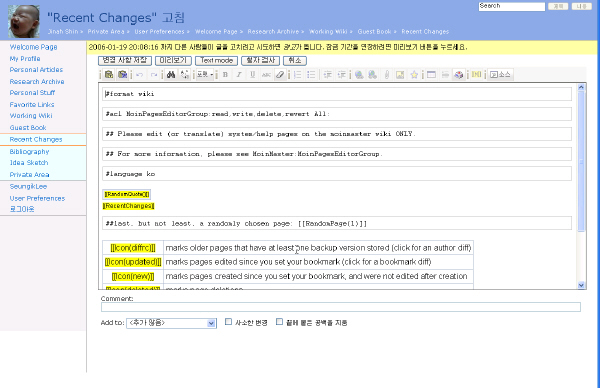The image size is (600, 388).
Task: Click the Paste as plain text icon
Action: coord(109,74)
